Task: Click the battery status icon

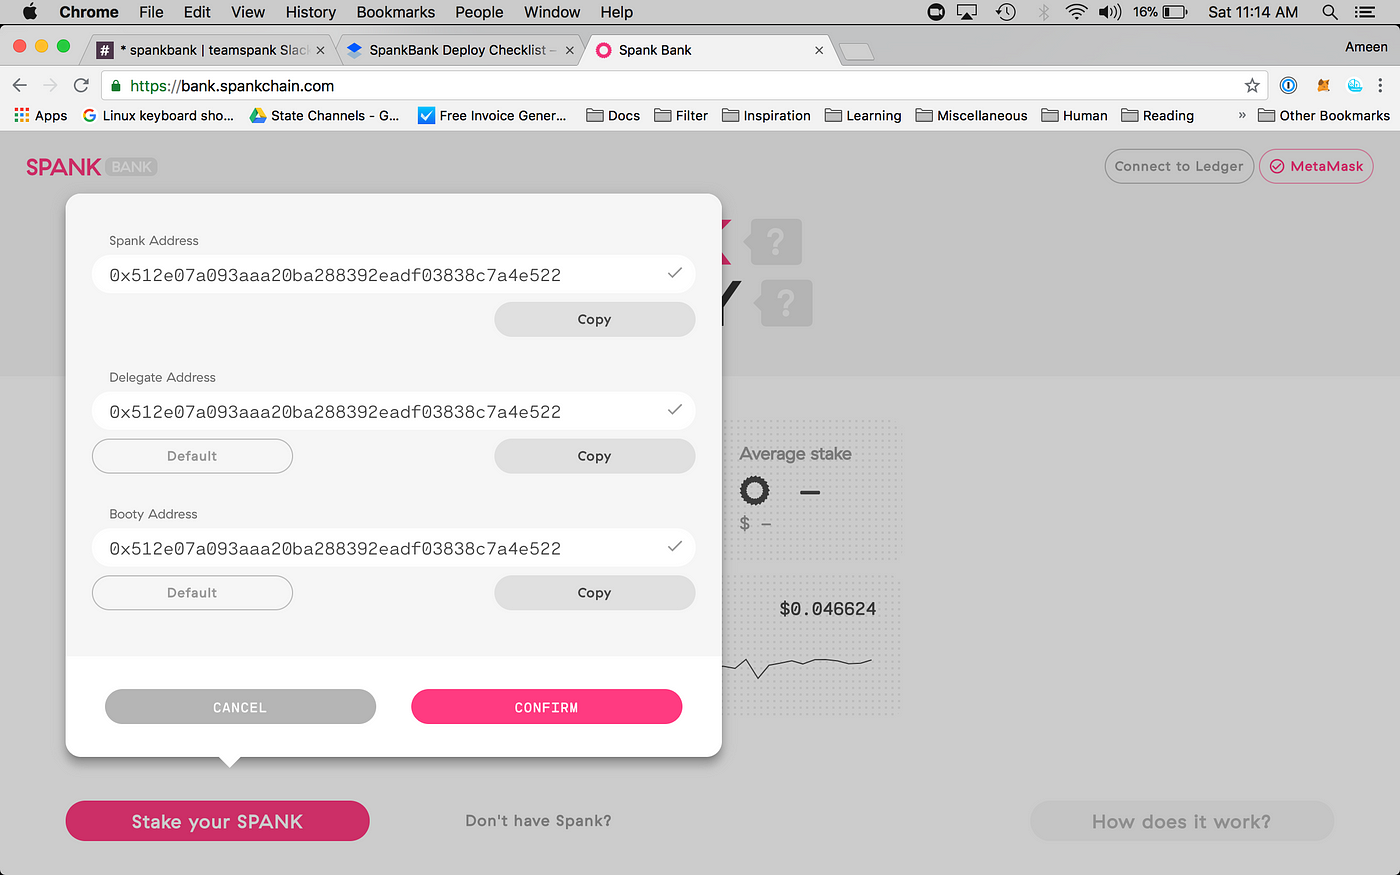Action: click(1175, 12)
